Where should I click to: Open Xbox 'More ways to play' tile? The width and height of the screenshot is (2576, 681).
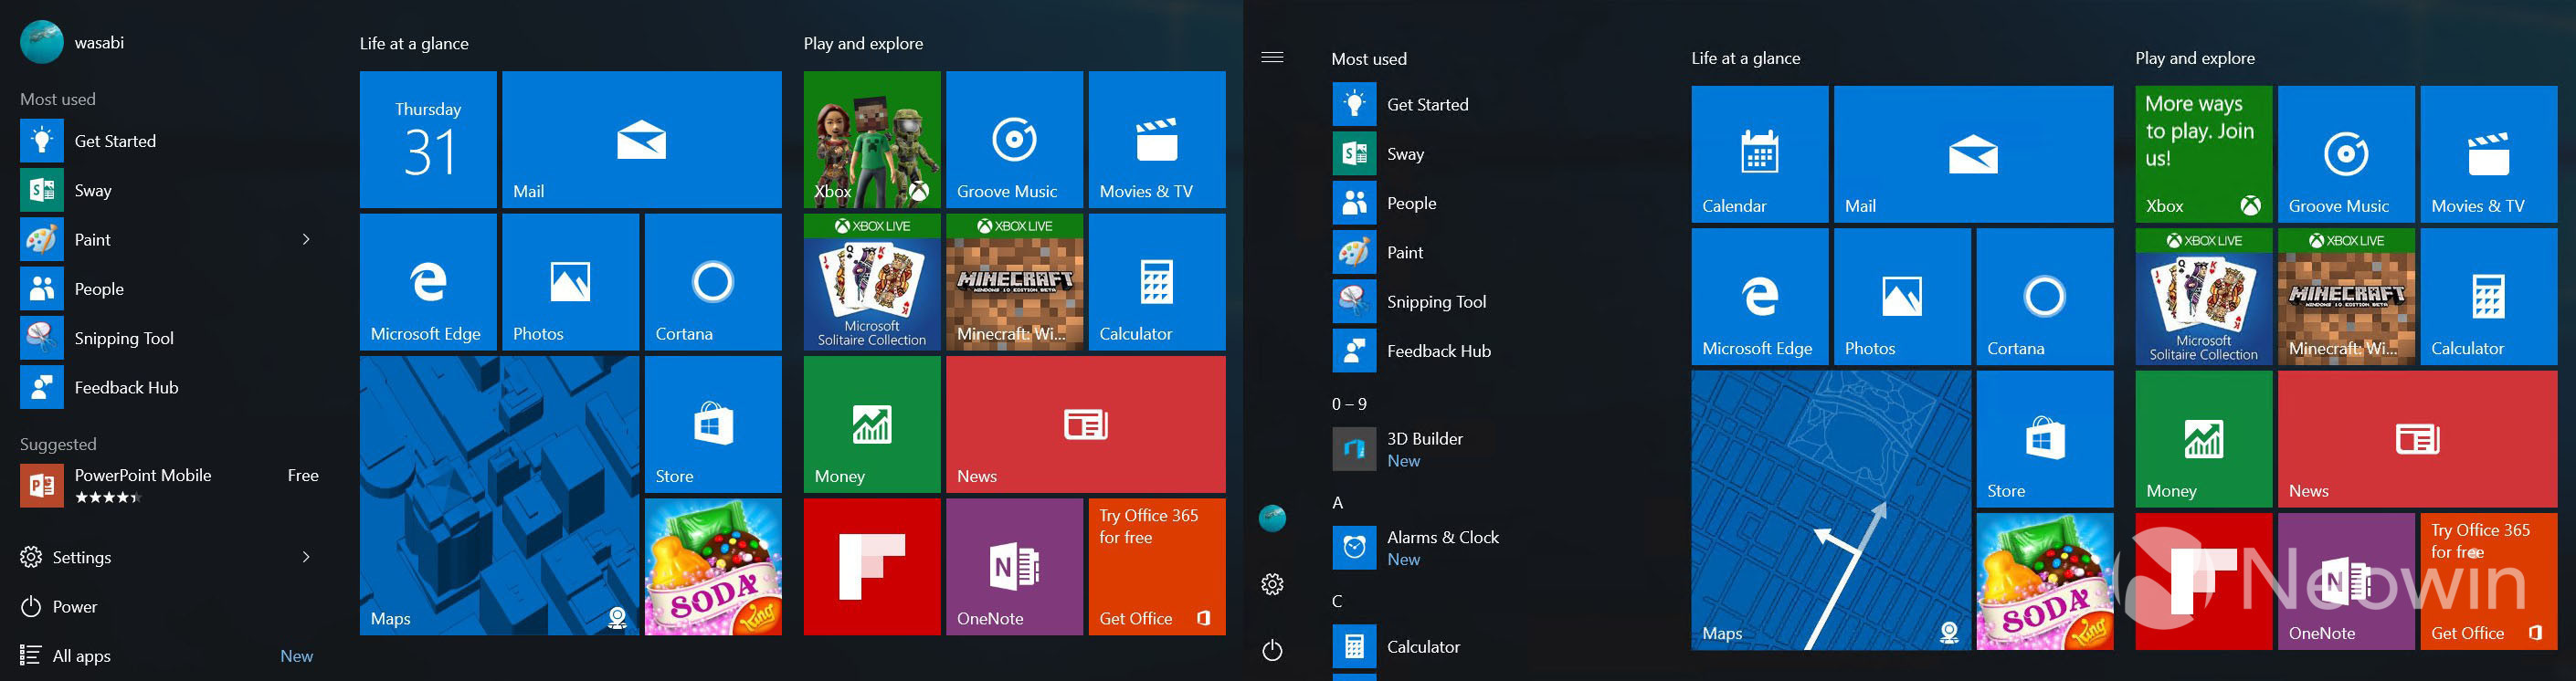(x=2204, y=154)
